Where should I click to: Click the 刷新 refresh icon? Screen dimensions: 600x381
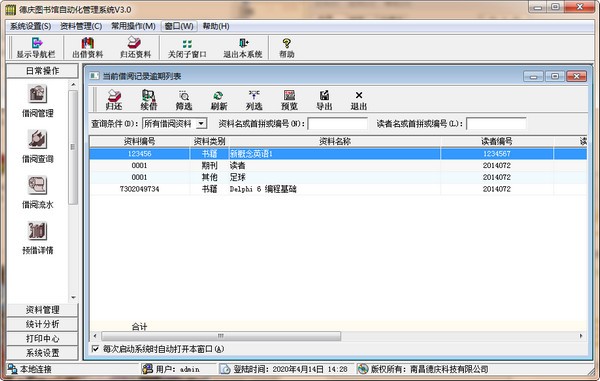[218, 96]
